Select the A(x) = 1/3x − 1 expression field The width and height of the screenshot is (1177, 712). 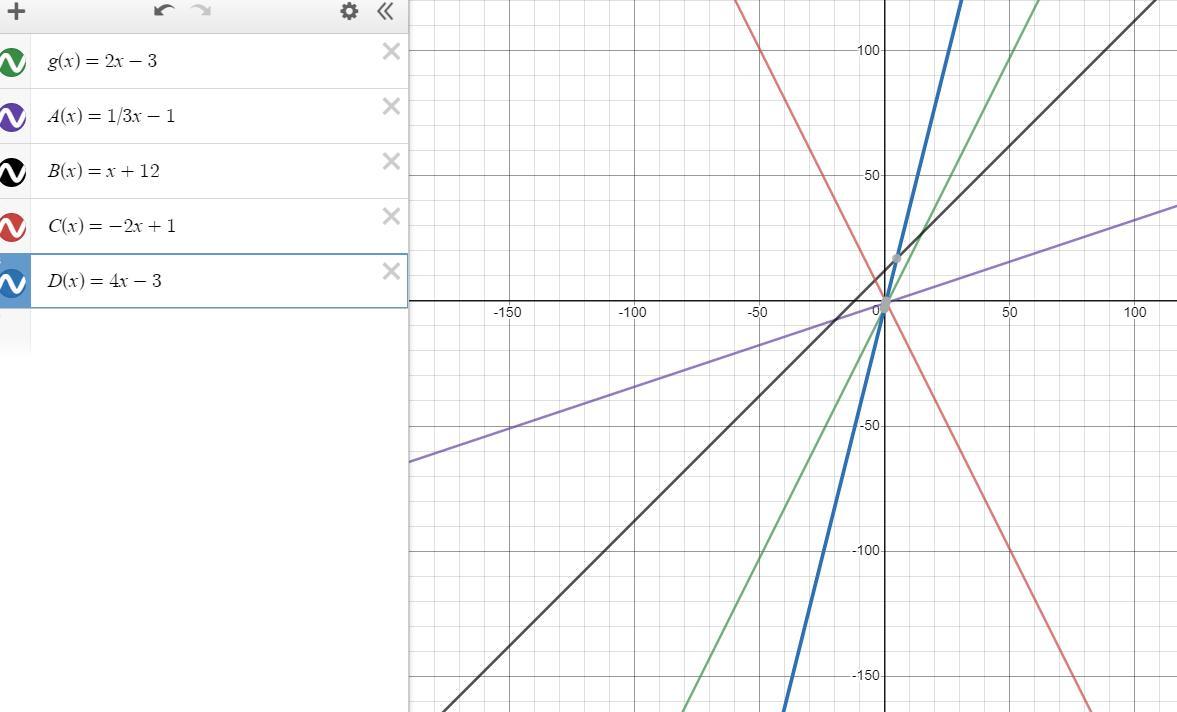point(218,116)
